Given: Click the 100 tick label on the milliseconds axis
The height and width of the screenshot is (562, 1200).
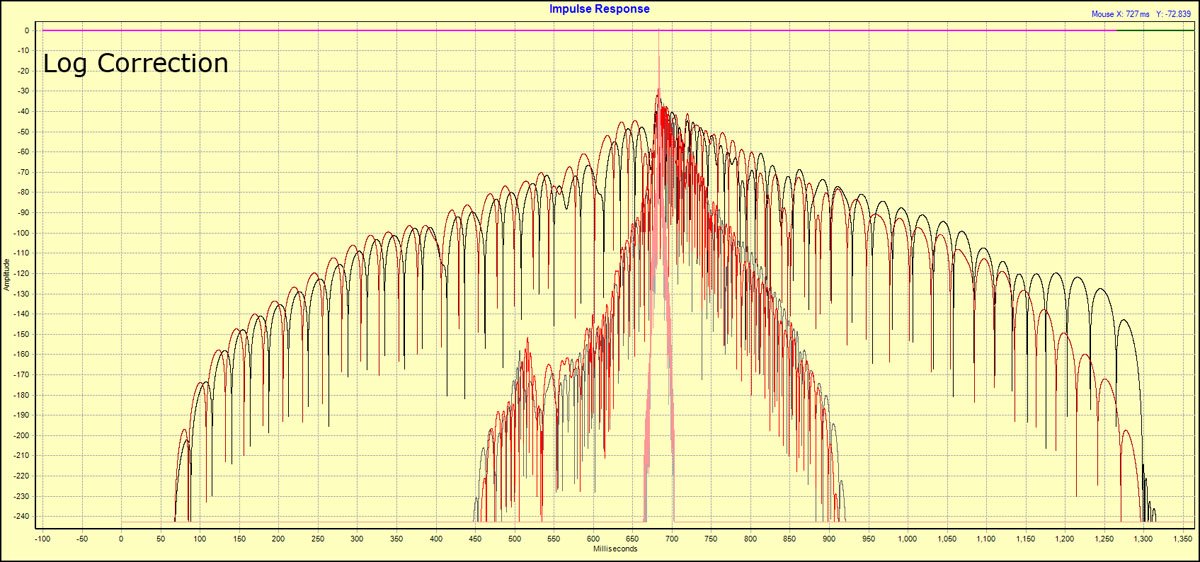Looking at the screenshot, I should (199, 538).
